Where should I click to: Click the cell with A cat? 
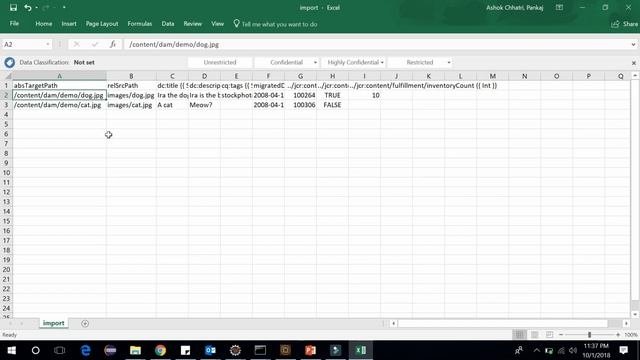click(x=172, y=105)
